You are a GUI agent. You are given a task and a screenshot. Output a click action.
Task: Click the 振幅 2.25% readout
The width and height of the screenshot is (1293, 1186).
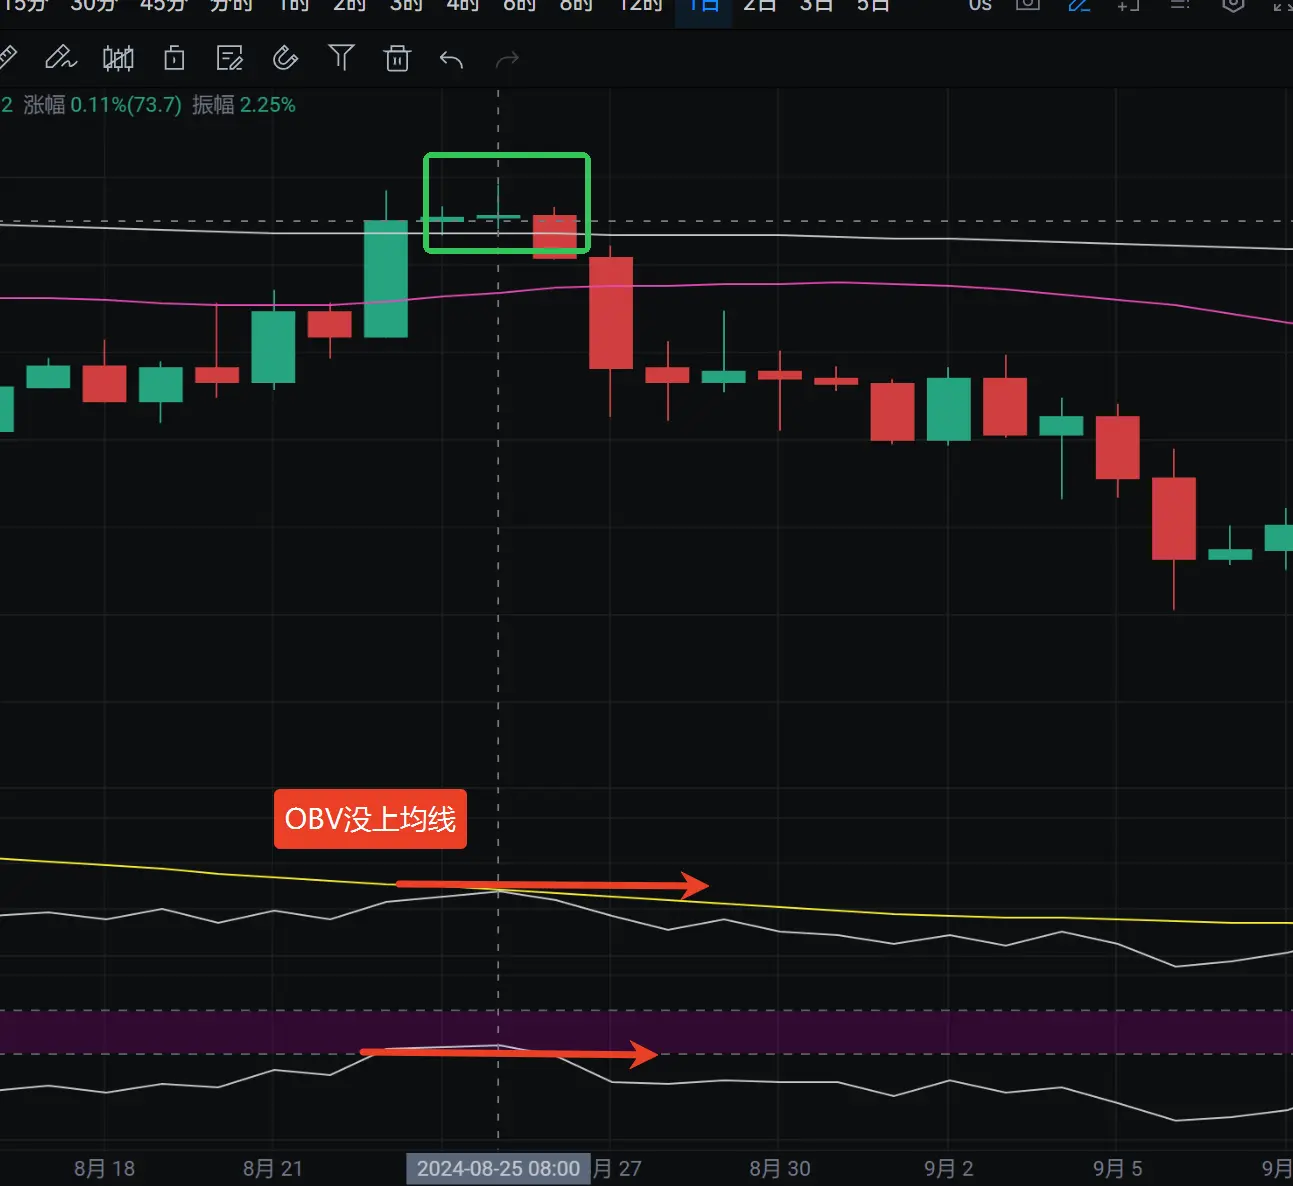(x=244, y=105)
